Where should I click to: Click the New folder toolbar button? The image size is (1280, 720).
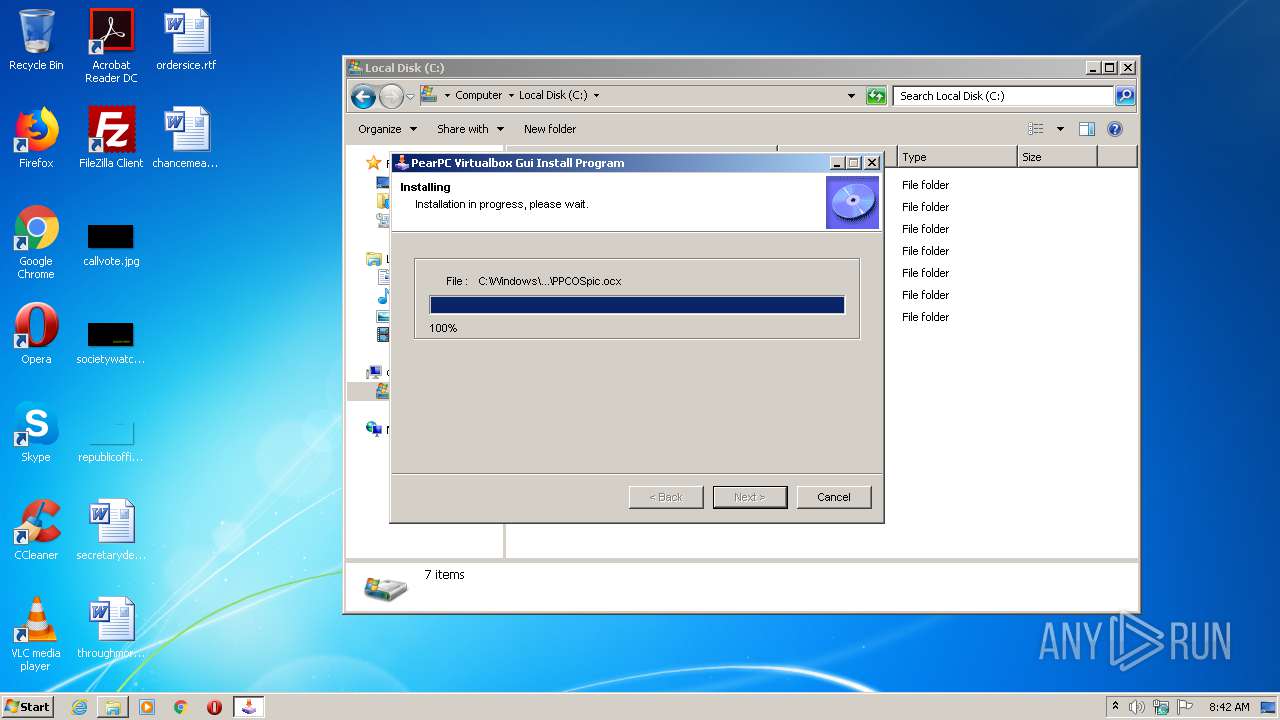[x=550, y=129]
